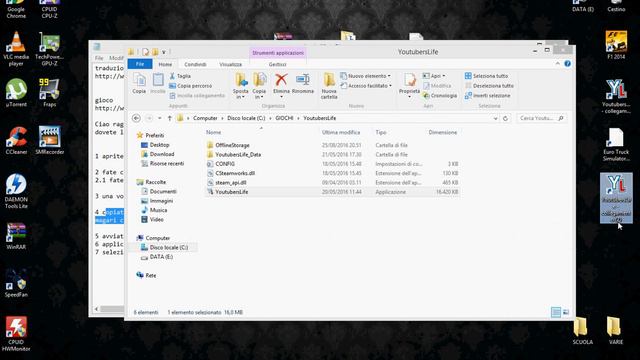
Task: Sort files by Nome column header
Action: click(x=213, y=132)
